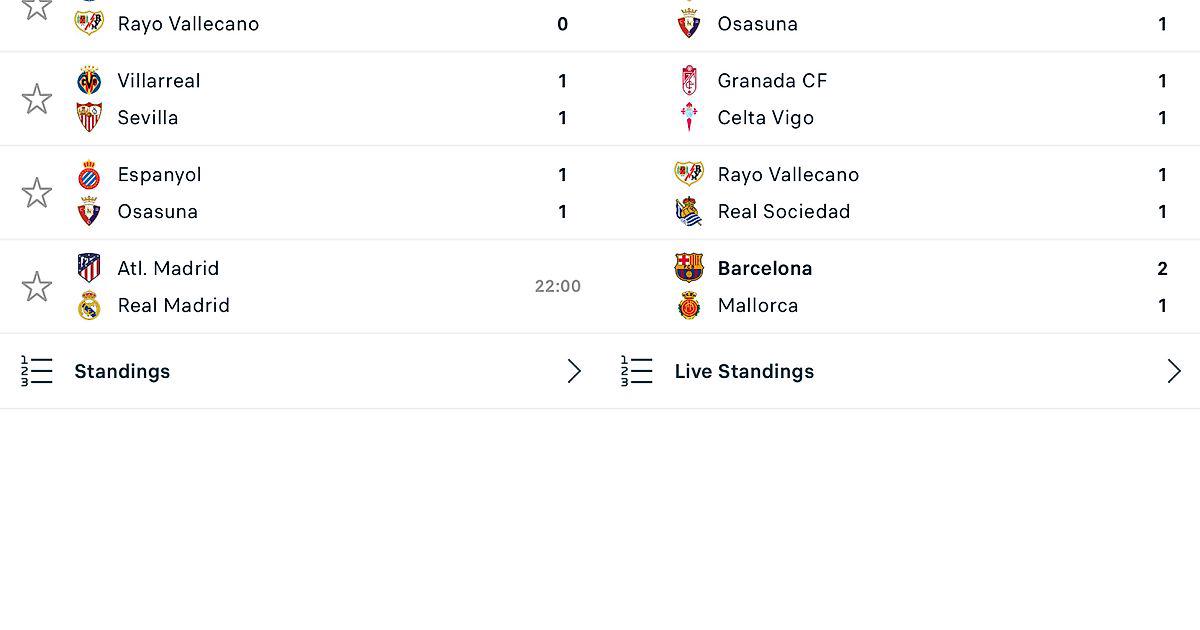Open the Real Sociedad team link
The width and height of the screenshot is (1200, 630).
[784, 212]
